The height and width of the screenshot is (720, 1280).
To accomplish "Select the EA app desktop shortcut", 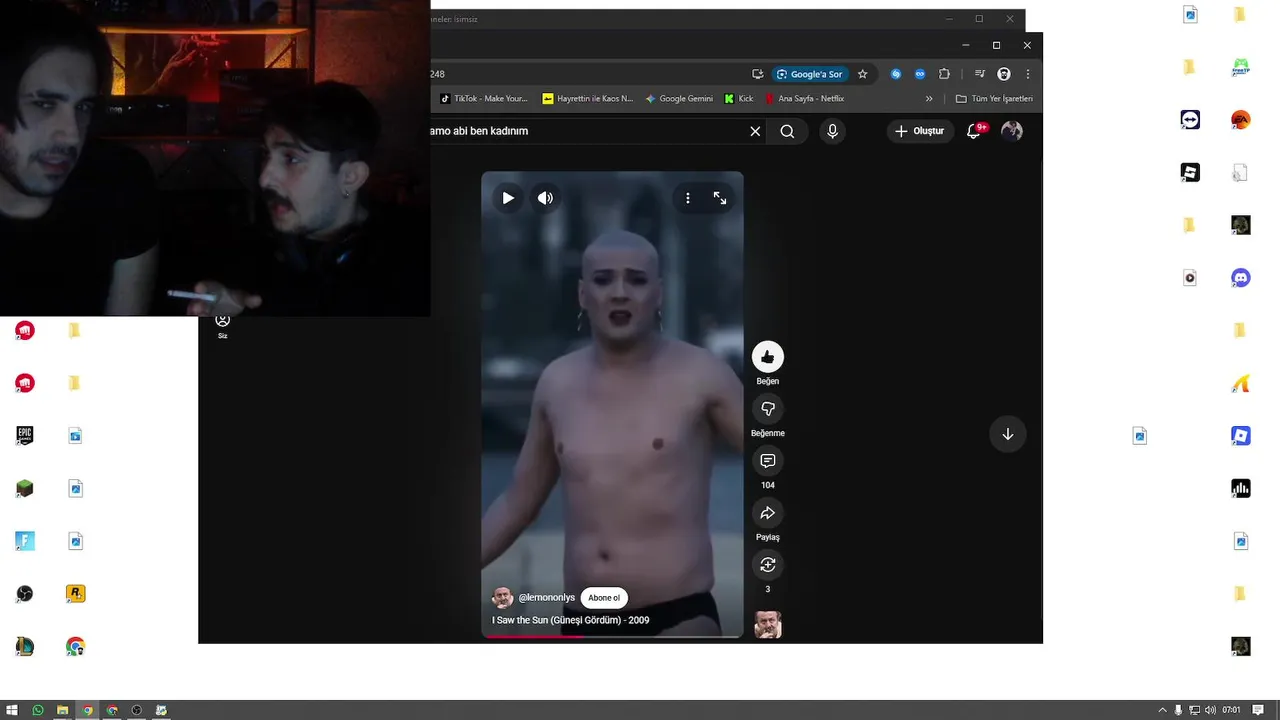I will pos(1241,120).
